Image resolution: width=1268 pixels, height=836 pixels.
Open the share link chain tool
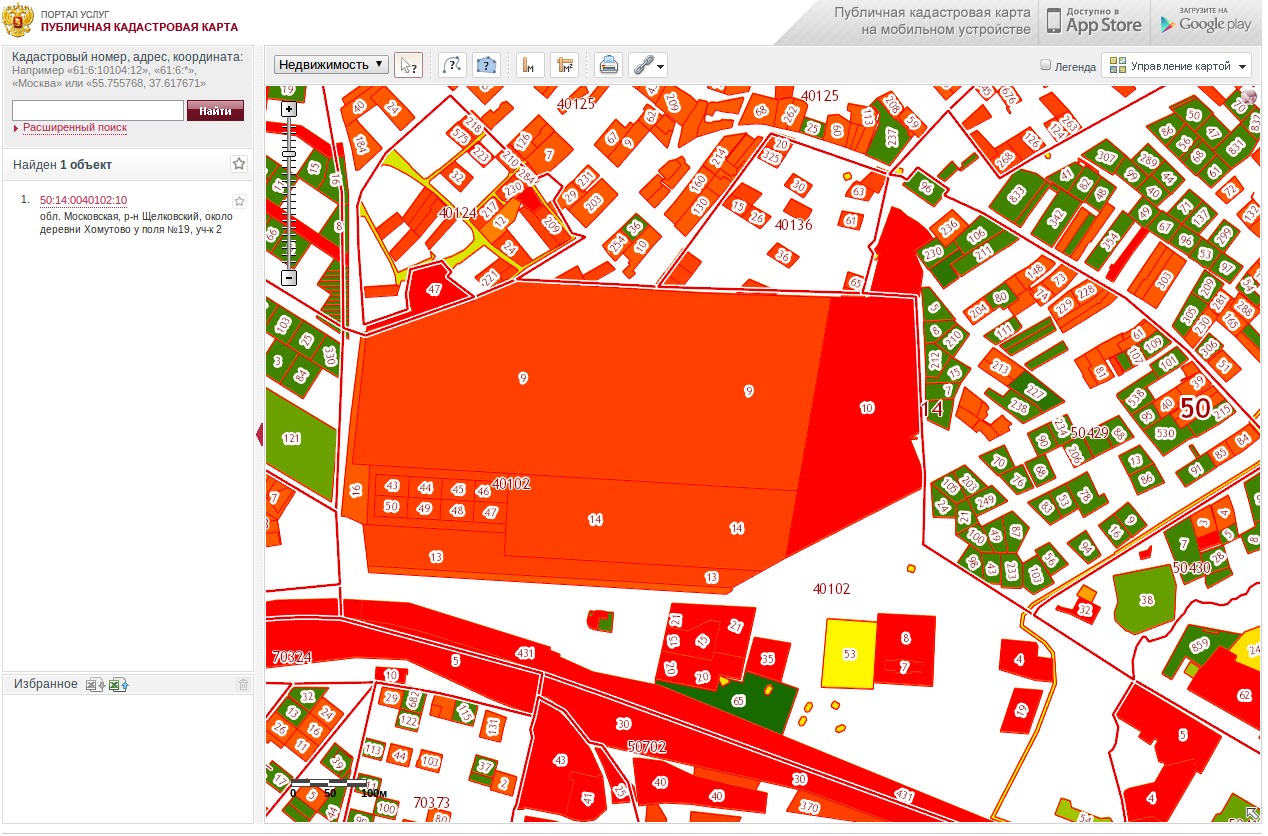coord(647,65)
